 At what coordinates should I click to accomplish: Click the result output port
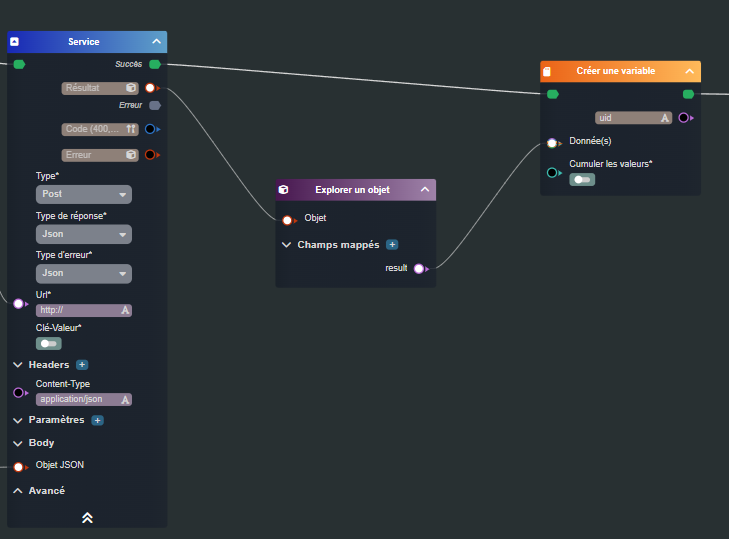click(x=419, y=268)
